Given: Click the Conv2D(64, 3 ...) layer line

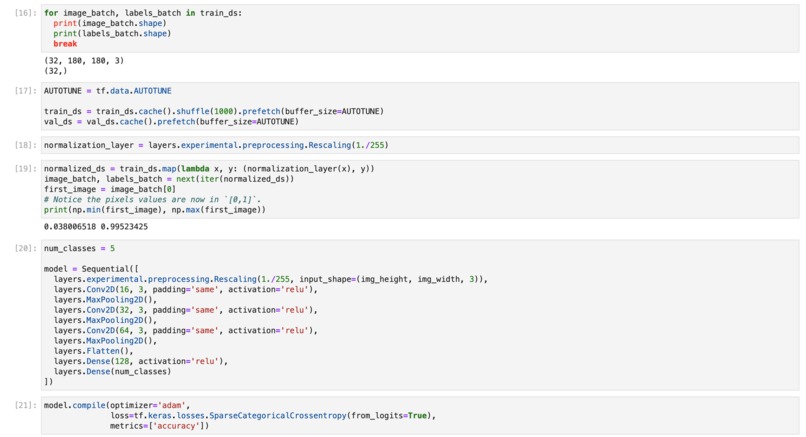Looking at the screenshot, I should click(186, 331).
